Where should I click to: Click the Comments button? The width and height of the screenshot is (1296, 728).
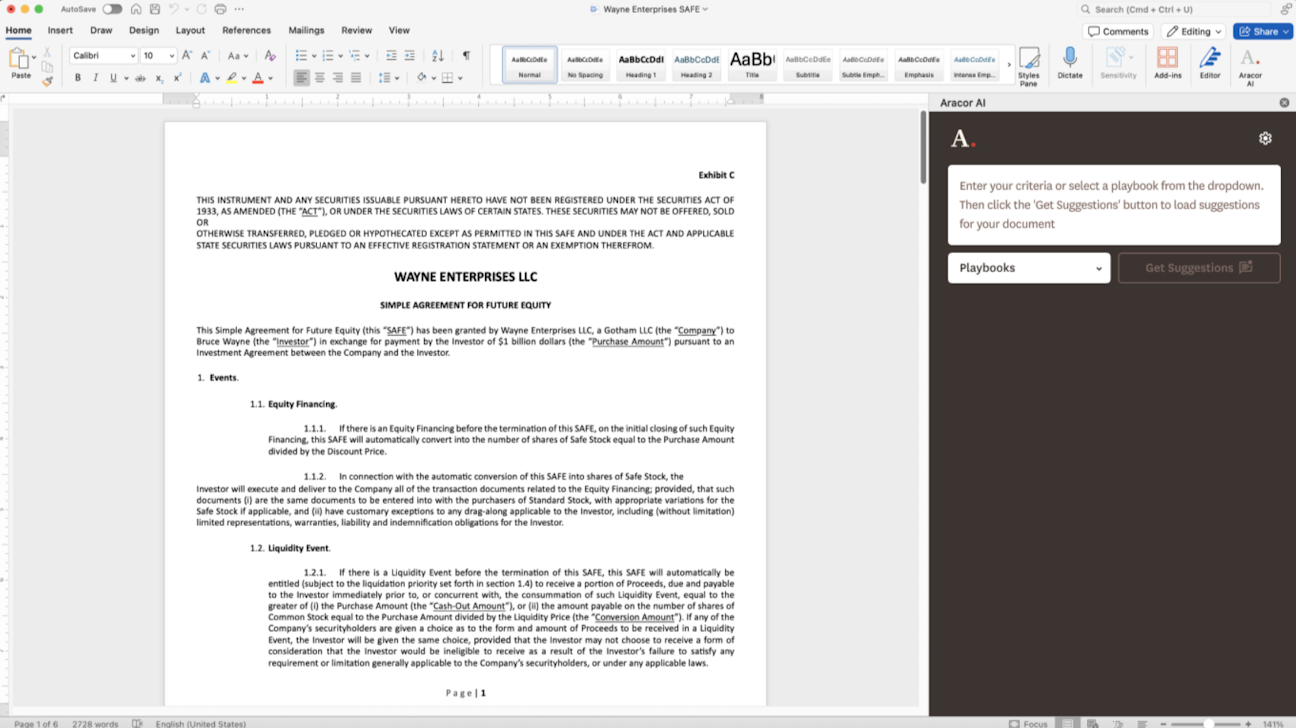1118,31
